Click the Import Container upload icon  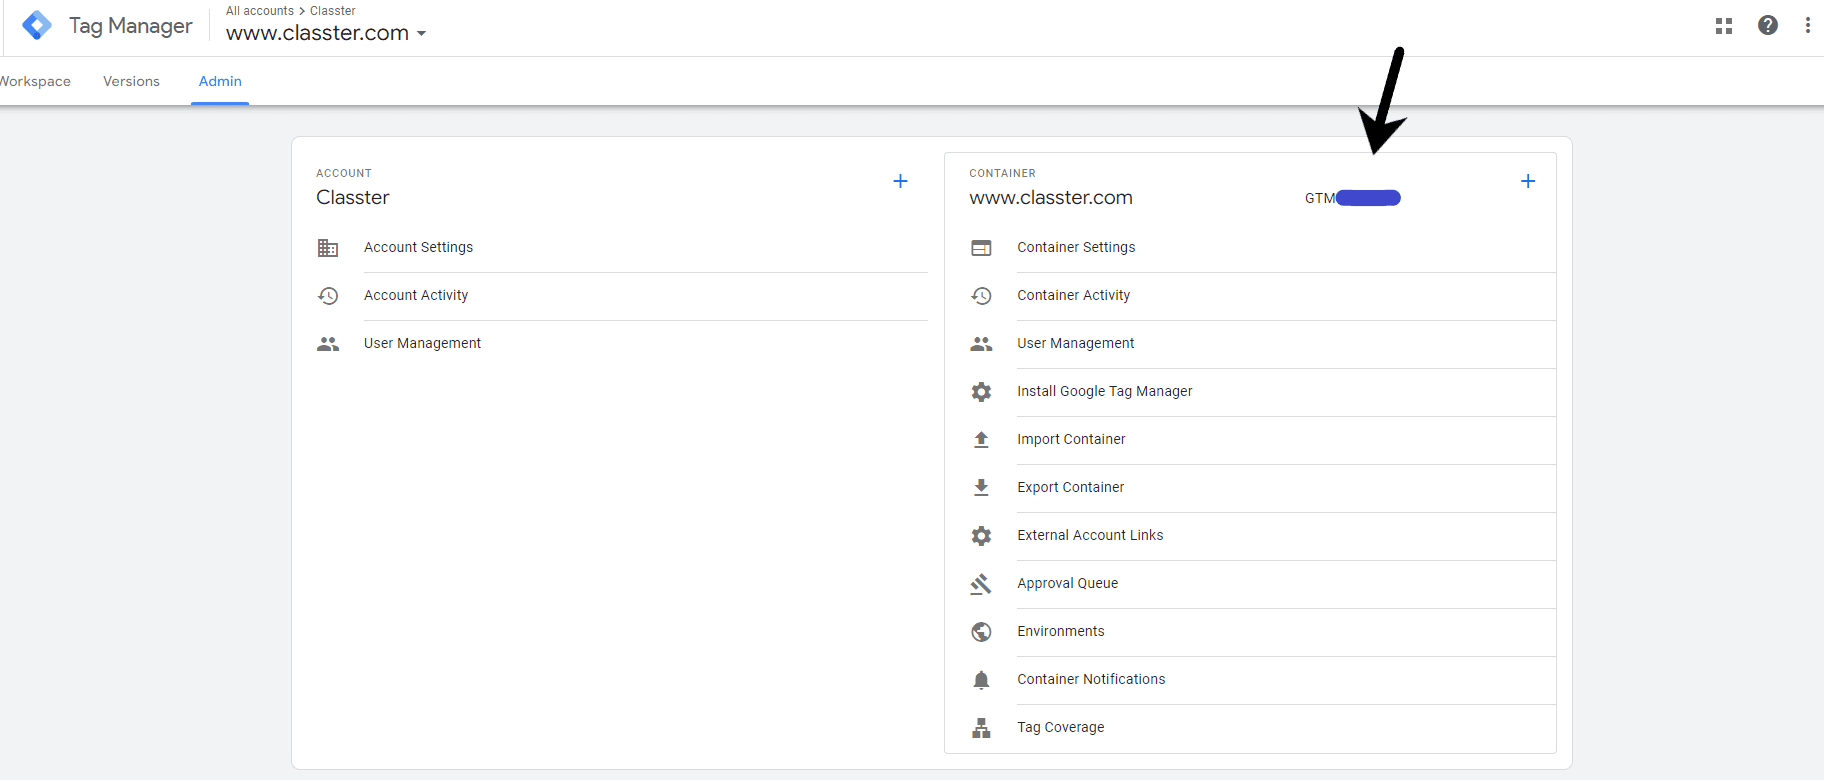tap(981, 440)
